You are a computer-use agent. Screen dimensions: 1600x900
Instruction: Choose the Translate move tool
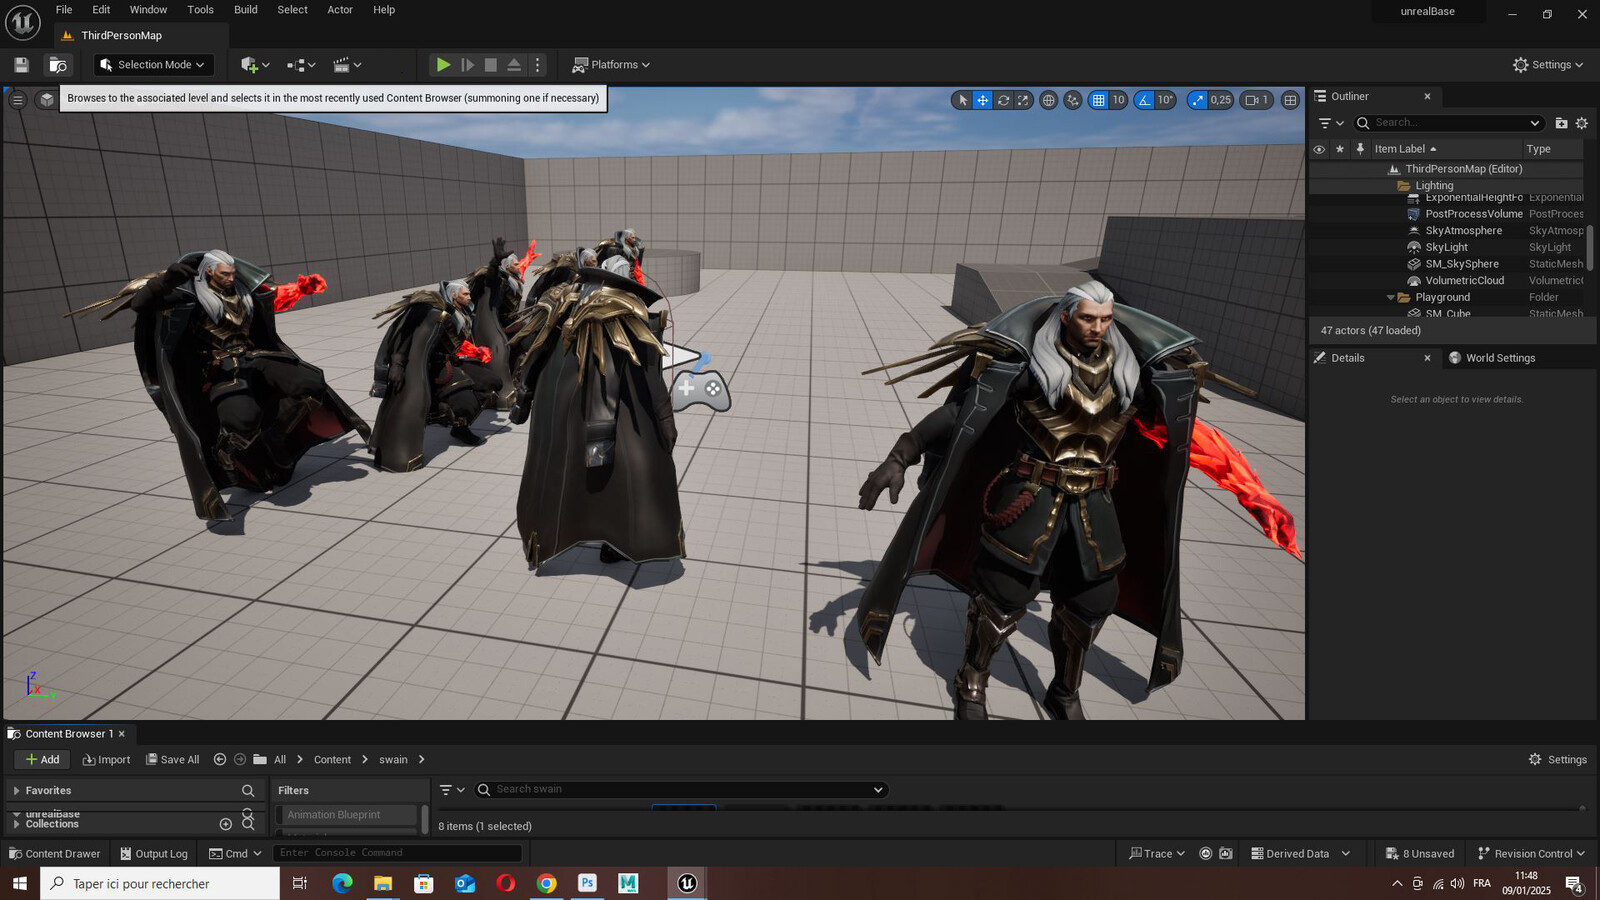pyautogui.click(x=983, y=100)
